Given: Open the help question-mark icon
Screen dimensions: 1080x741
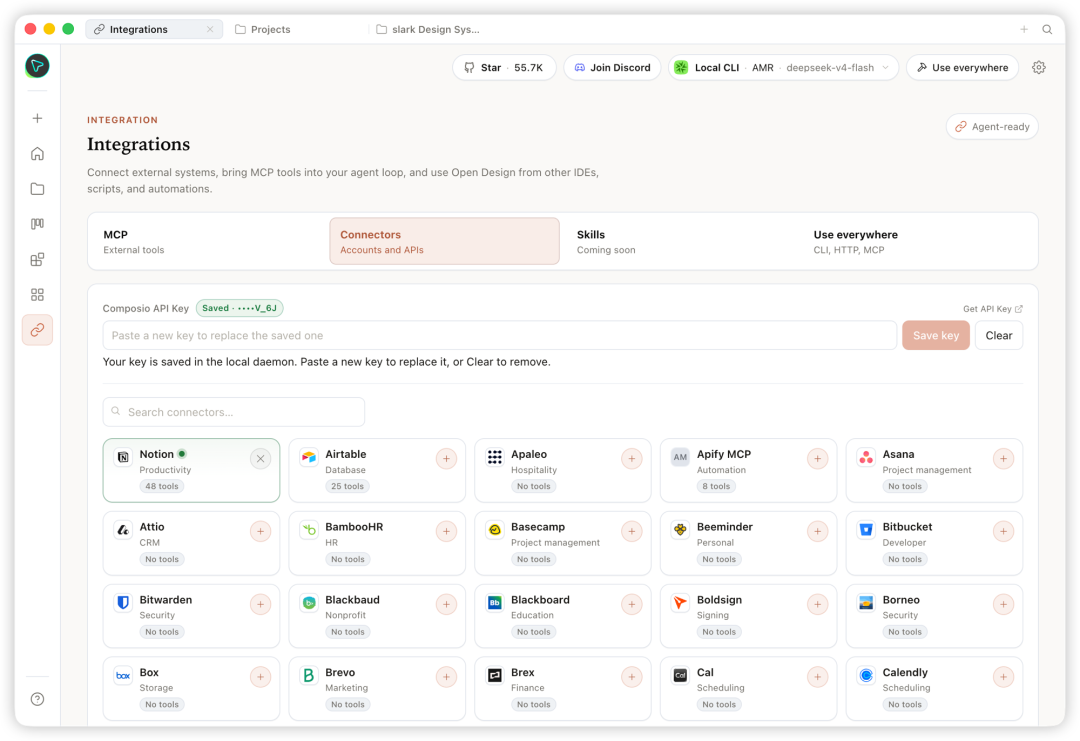Looking at the screenshot, I should point(37,699).
